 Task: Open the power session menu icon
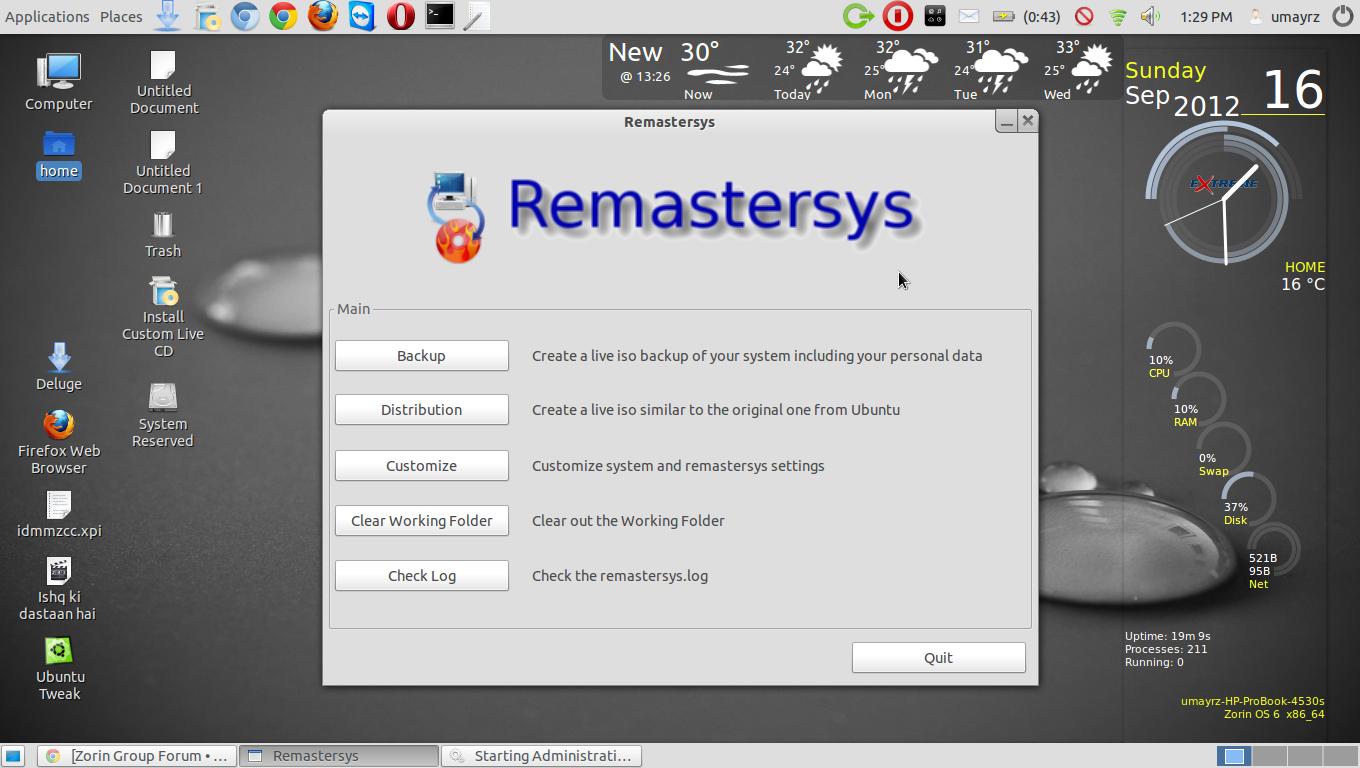pos(1343,16)
